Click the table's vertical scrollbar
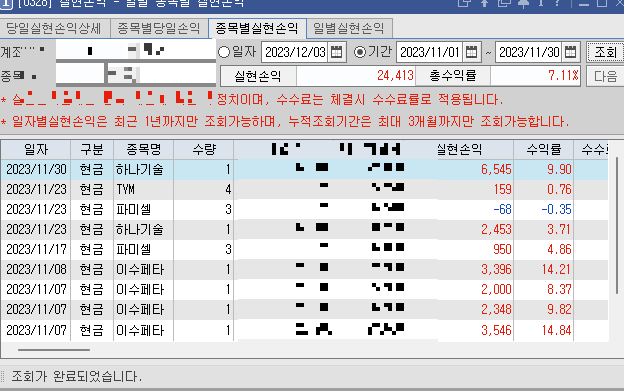 tap(617, 225)
